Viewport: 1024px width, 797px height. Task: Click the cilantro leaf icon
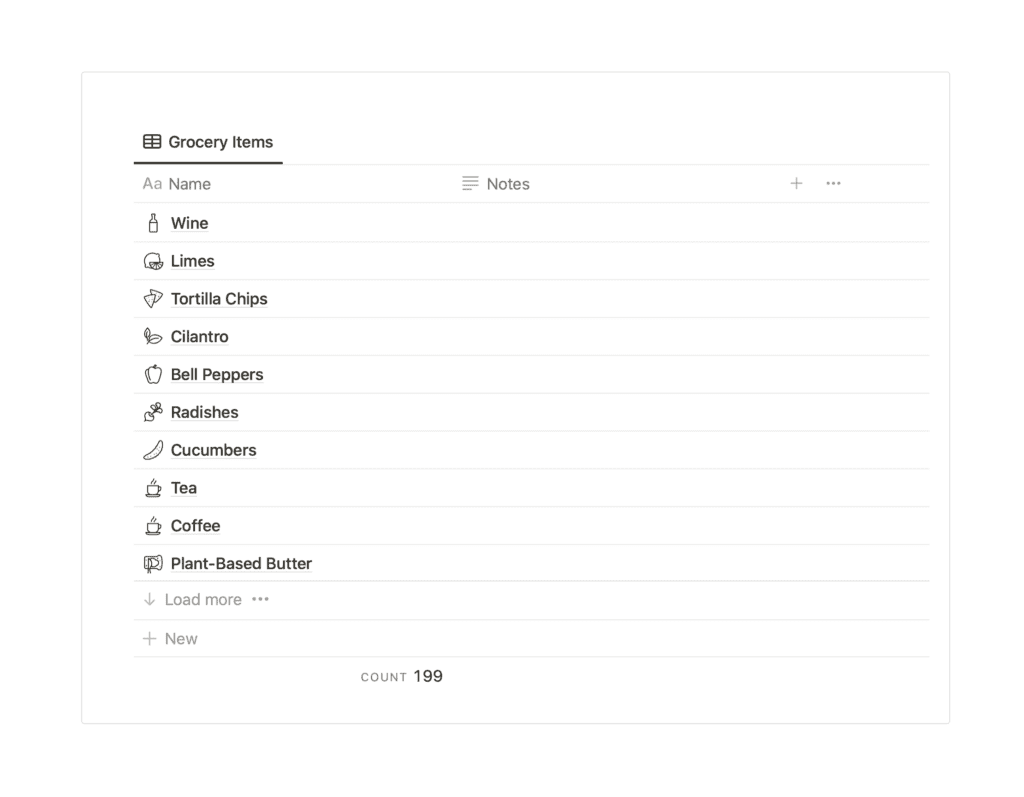(153, 336)
